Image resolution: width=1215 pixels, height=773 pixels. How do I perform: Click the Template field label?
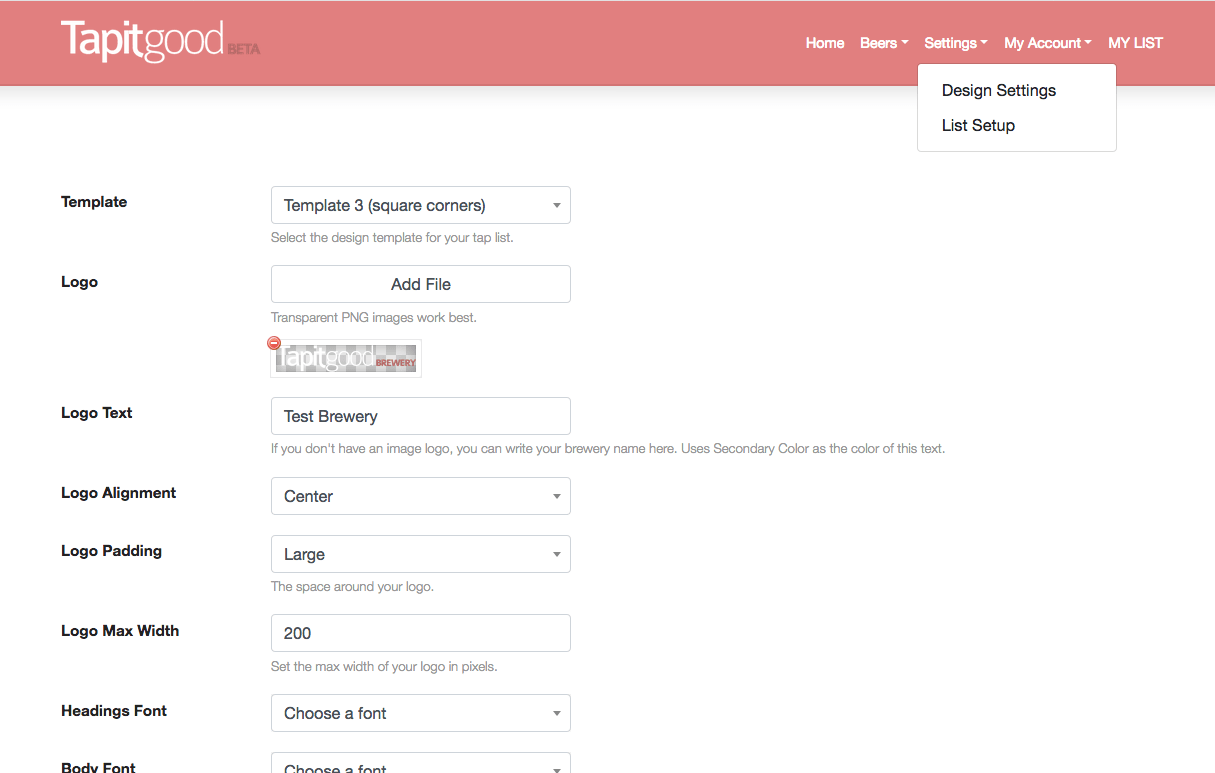coord(94,202)
